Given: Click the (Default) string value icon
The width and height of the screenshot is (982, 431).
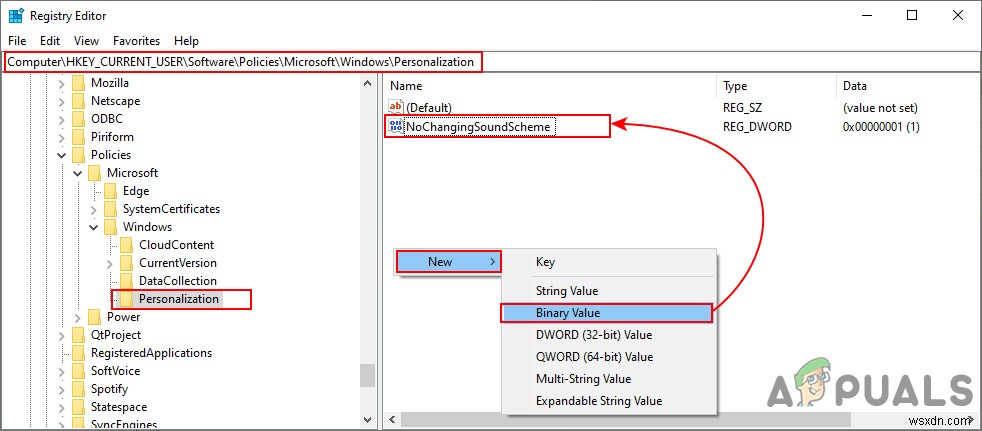Looking at the screenshot, I should click(396, 107).
